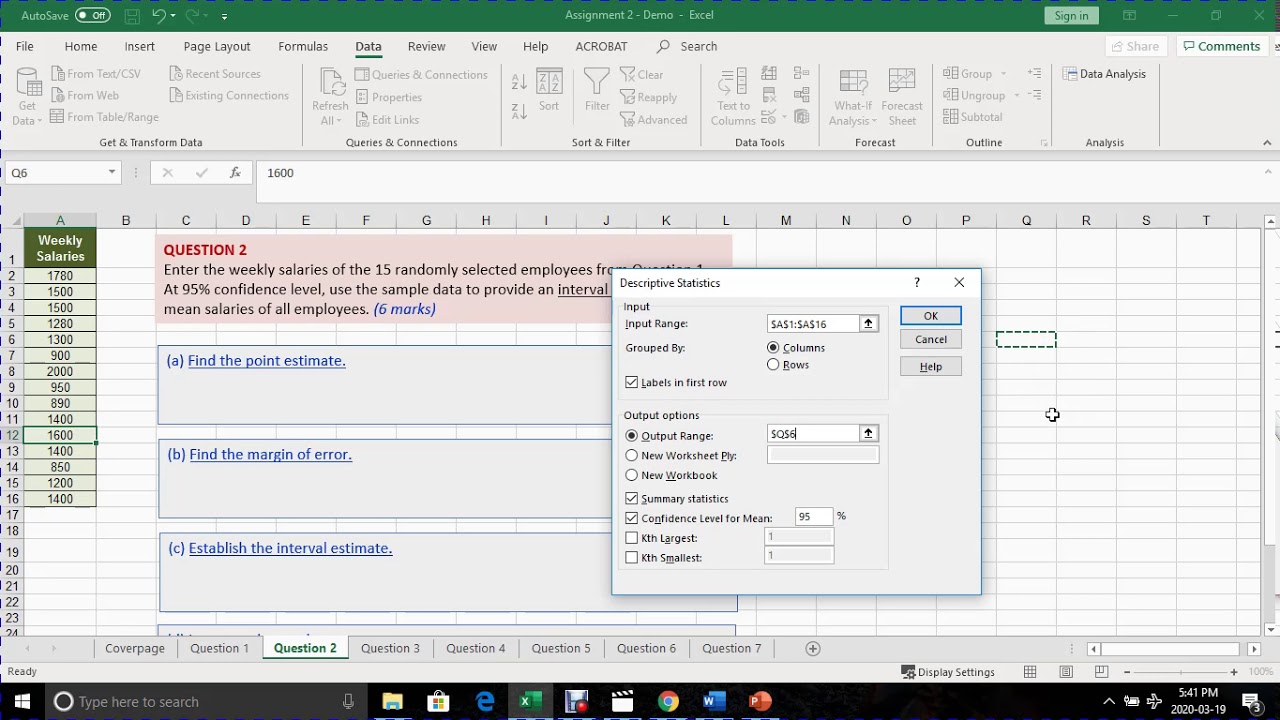Select the Output Range radio button

pyautogui.click(x=632, y=436)
